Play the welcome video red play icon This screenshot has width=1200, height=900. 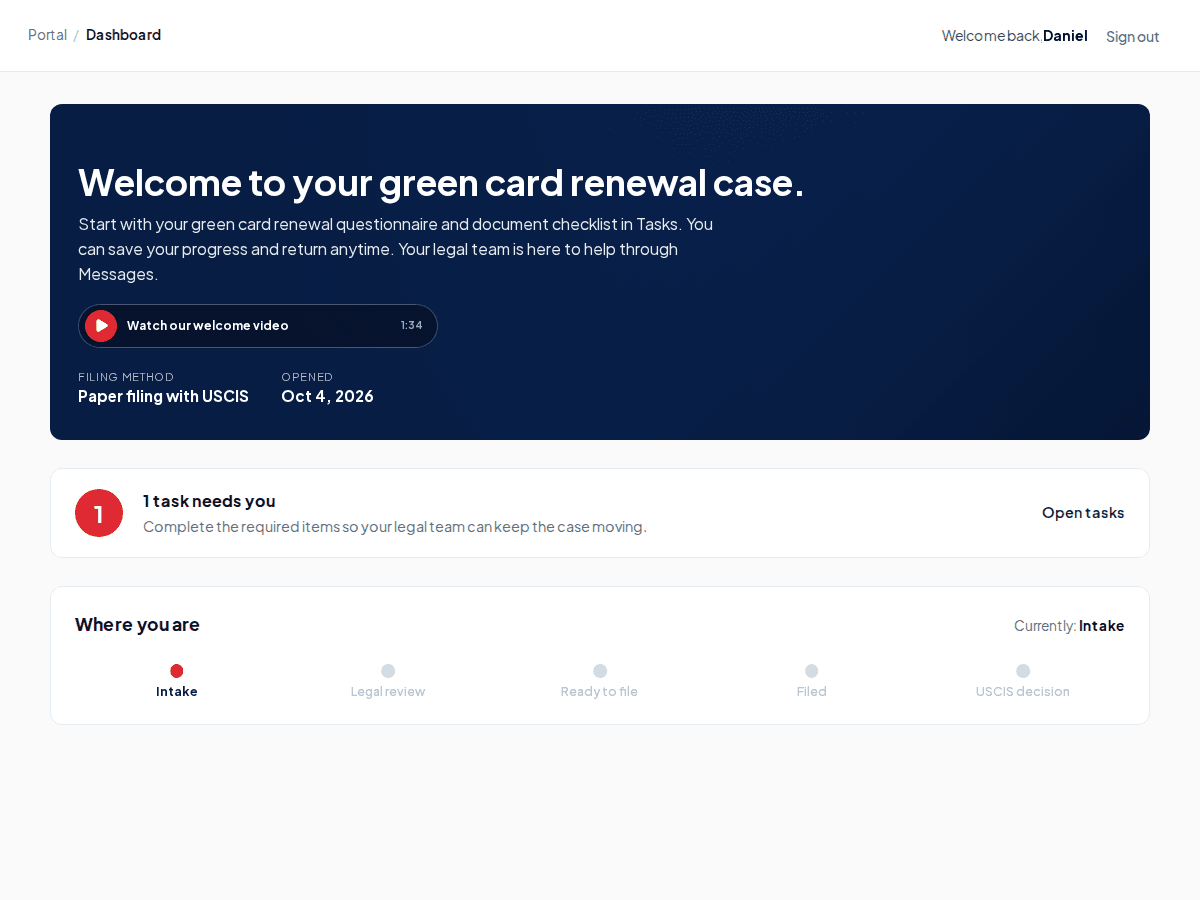(x=101, y=326)
